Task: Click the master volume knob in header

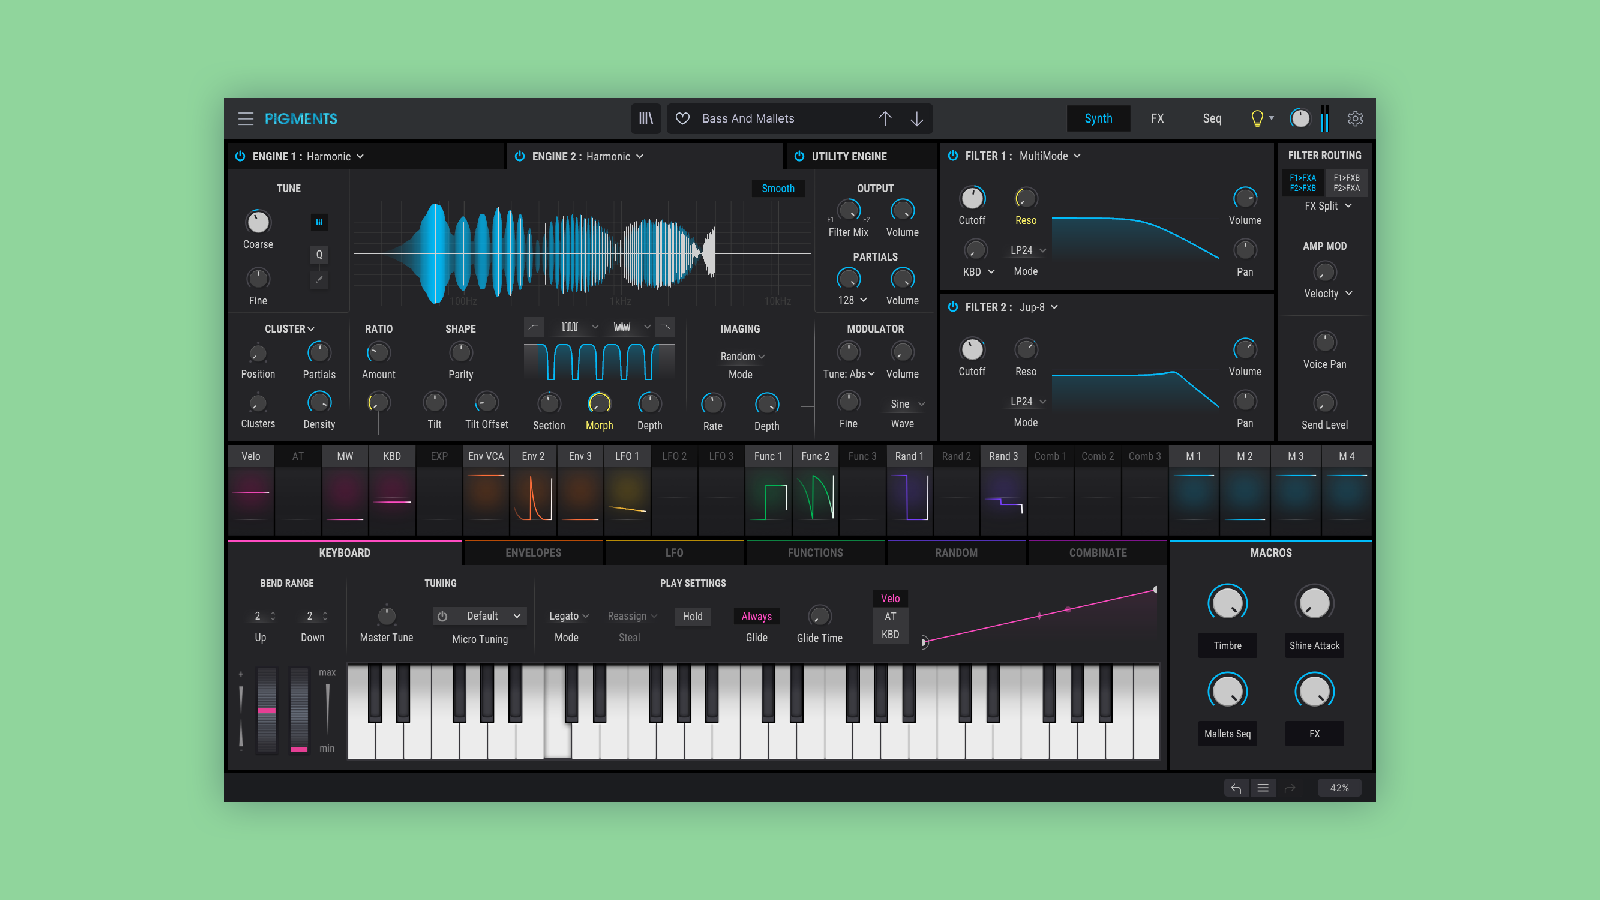Action: [x=1300, y=118]
